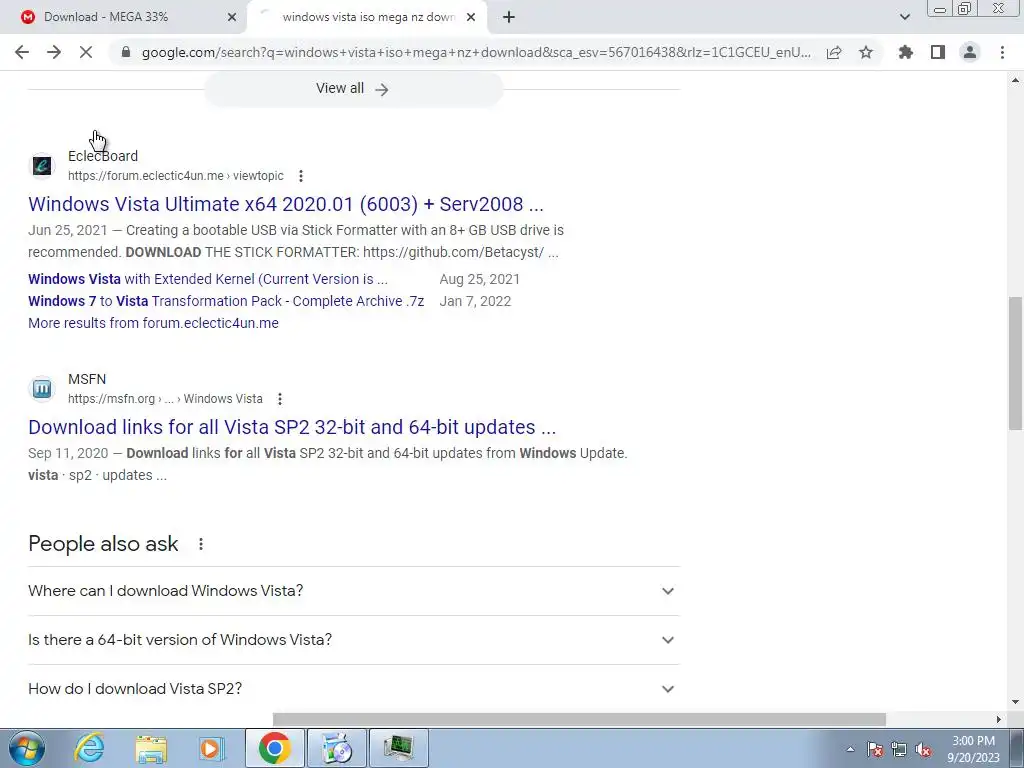Launch Internet Explorer from the taskbar
The image size is (1024, 768).
click(x=89, y=748)
